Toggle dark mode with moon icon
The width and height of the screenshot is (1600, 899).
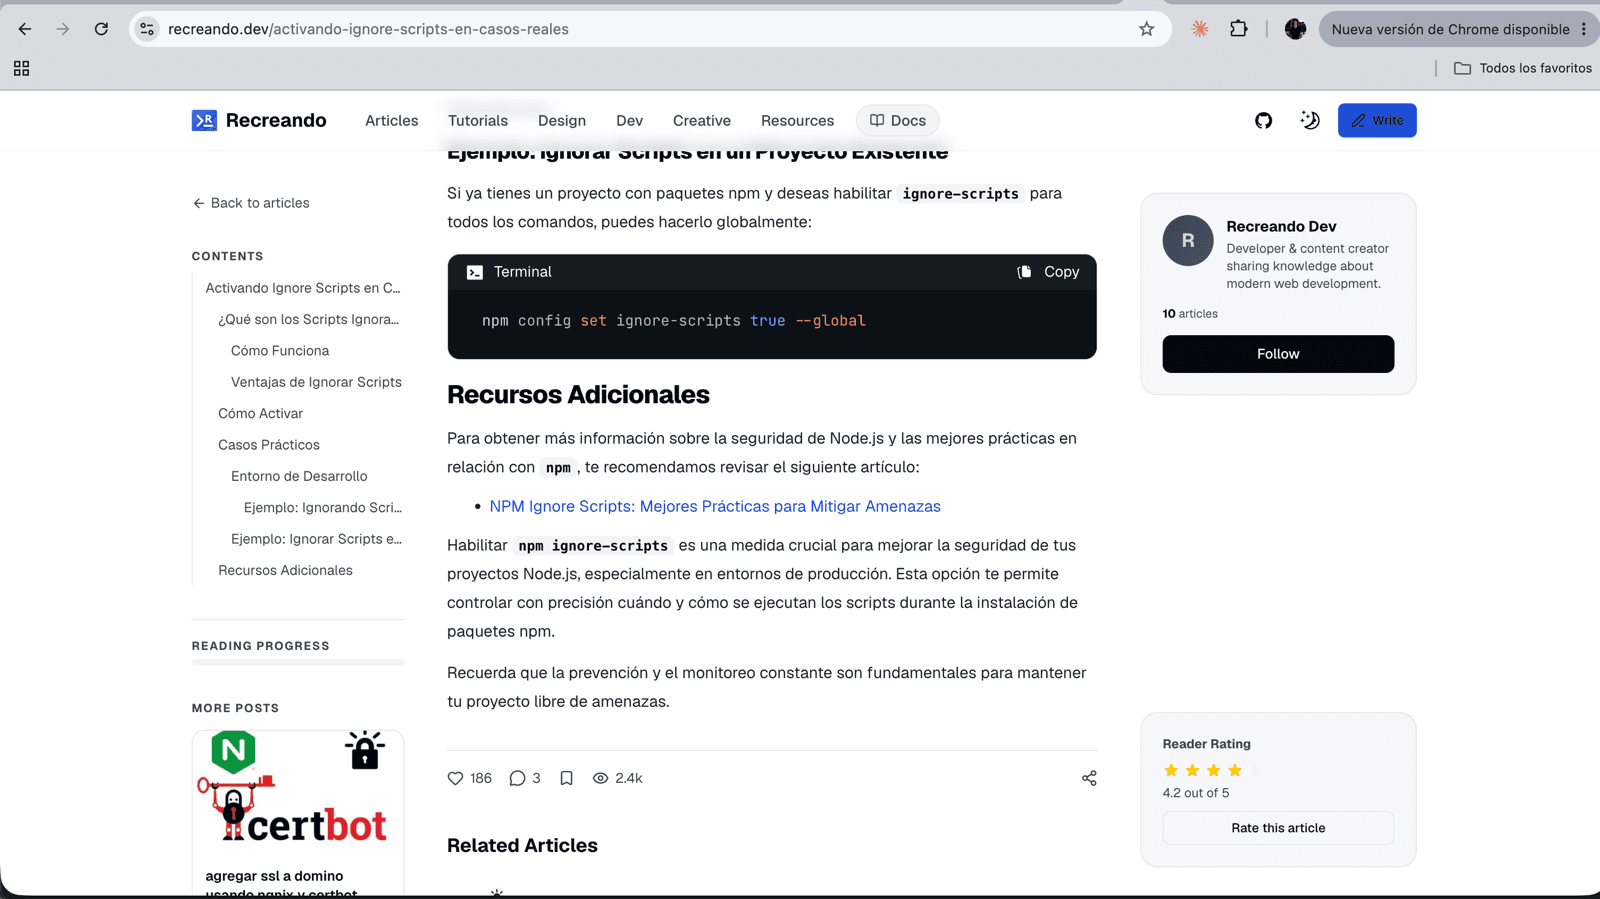(1310, 120)
